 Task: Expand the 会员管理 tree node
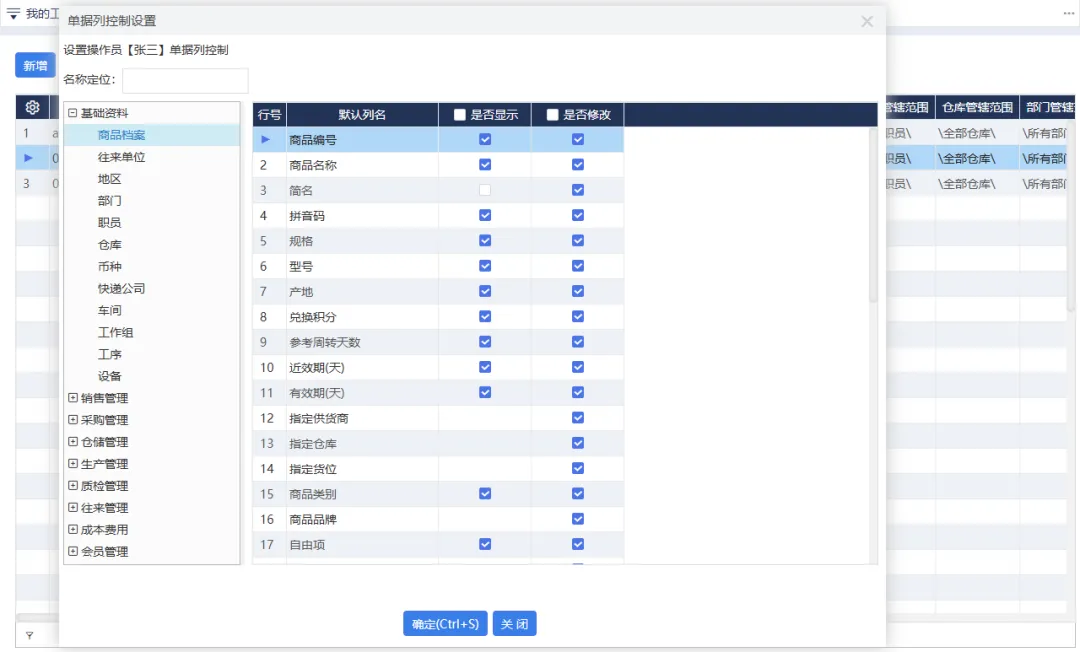point(73,551)
